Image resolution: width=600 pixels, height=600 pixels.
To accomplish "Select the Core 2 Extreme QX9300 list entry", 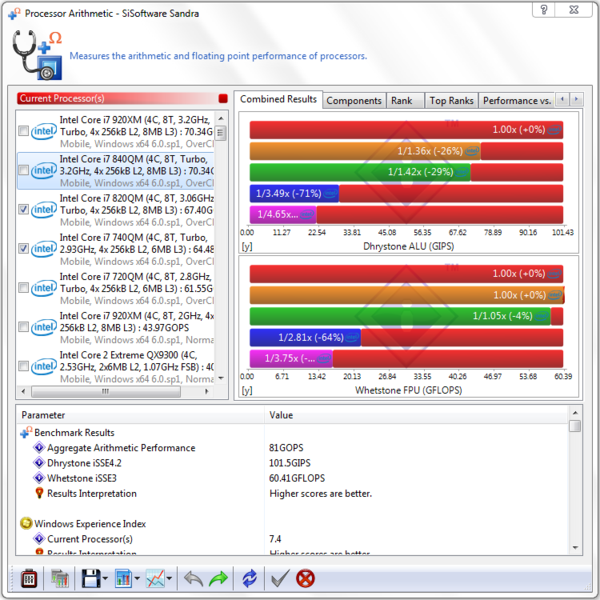I will [x=116, y=367].
